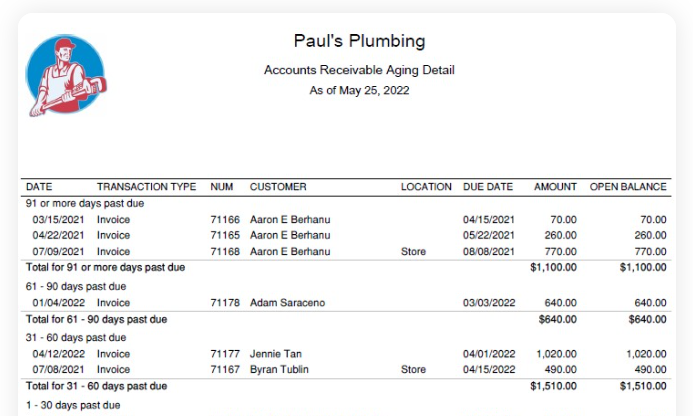Click customer Jennie Tan

coord(276,354)
